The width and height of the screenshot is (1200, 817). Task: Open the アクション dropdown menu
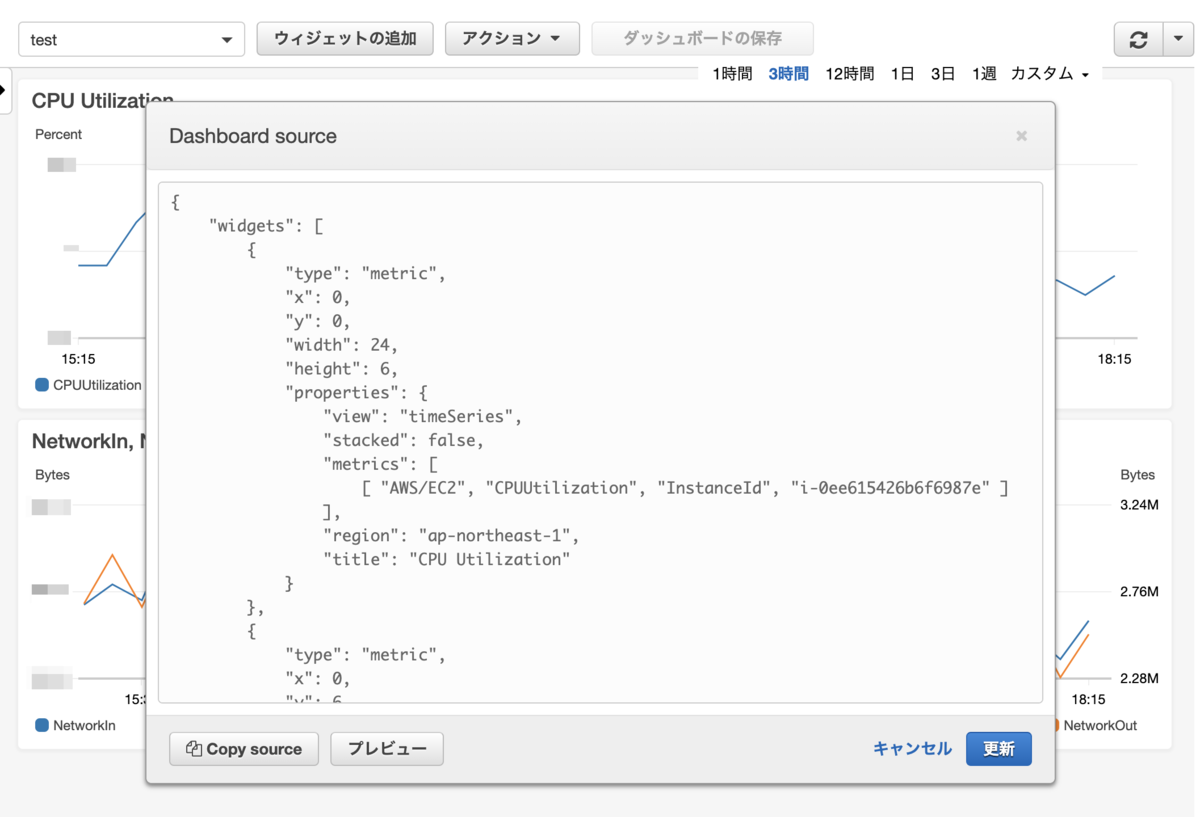click(x=512, y=39)
